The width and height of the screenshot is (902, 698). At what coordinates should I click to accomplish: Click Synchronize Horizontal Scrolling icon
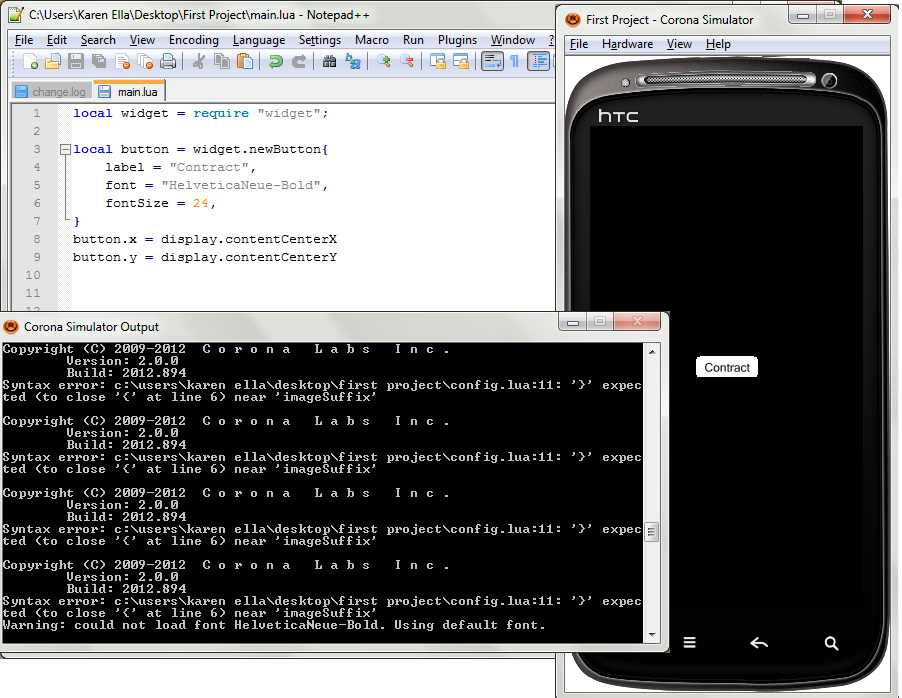(460, 61)
